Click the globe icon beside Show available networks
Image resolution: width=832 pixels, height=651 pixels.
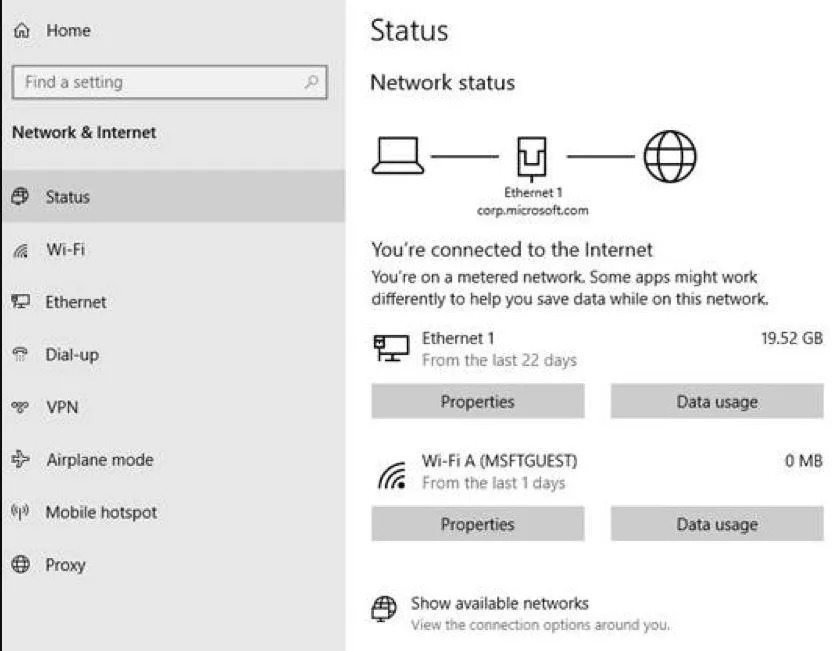(x=384, y=604)
